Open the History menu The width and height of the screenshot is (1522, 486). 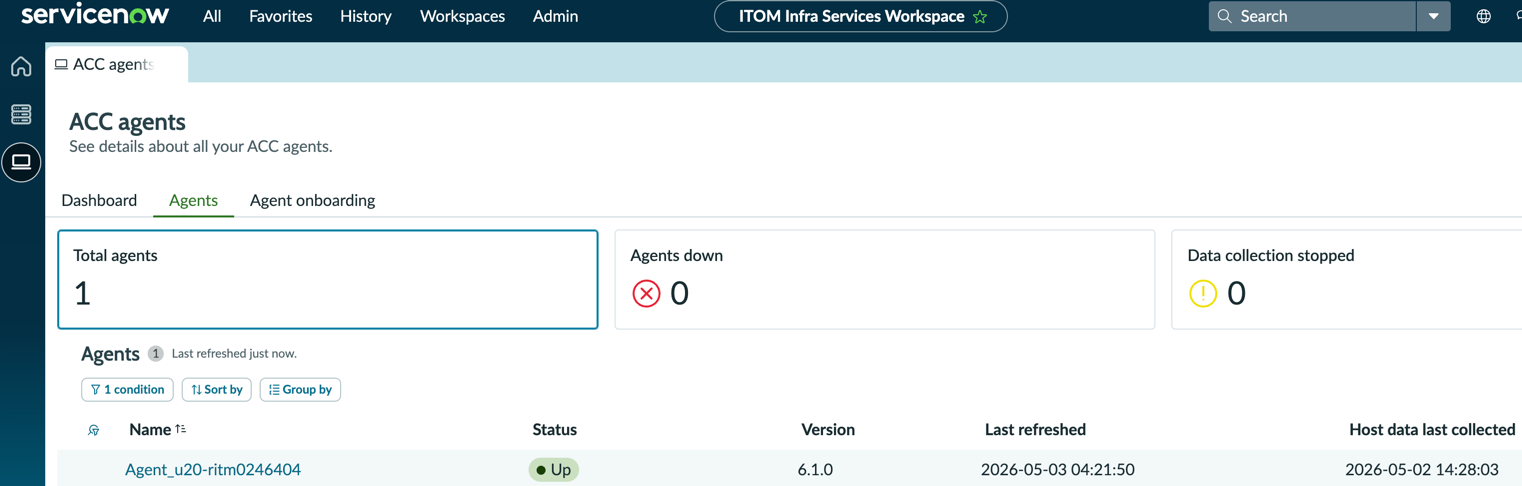pos(366,16)
